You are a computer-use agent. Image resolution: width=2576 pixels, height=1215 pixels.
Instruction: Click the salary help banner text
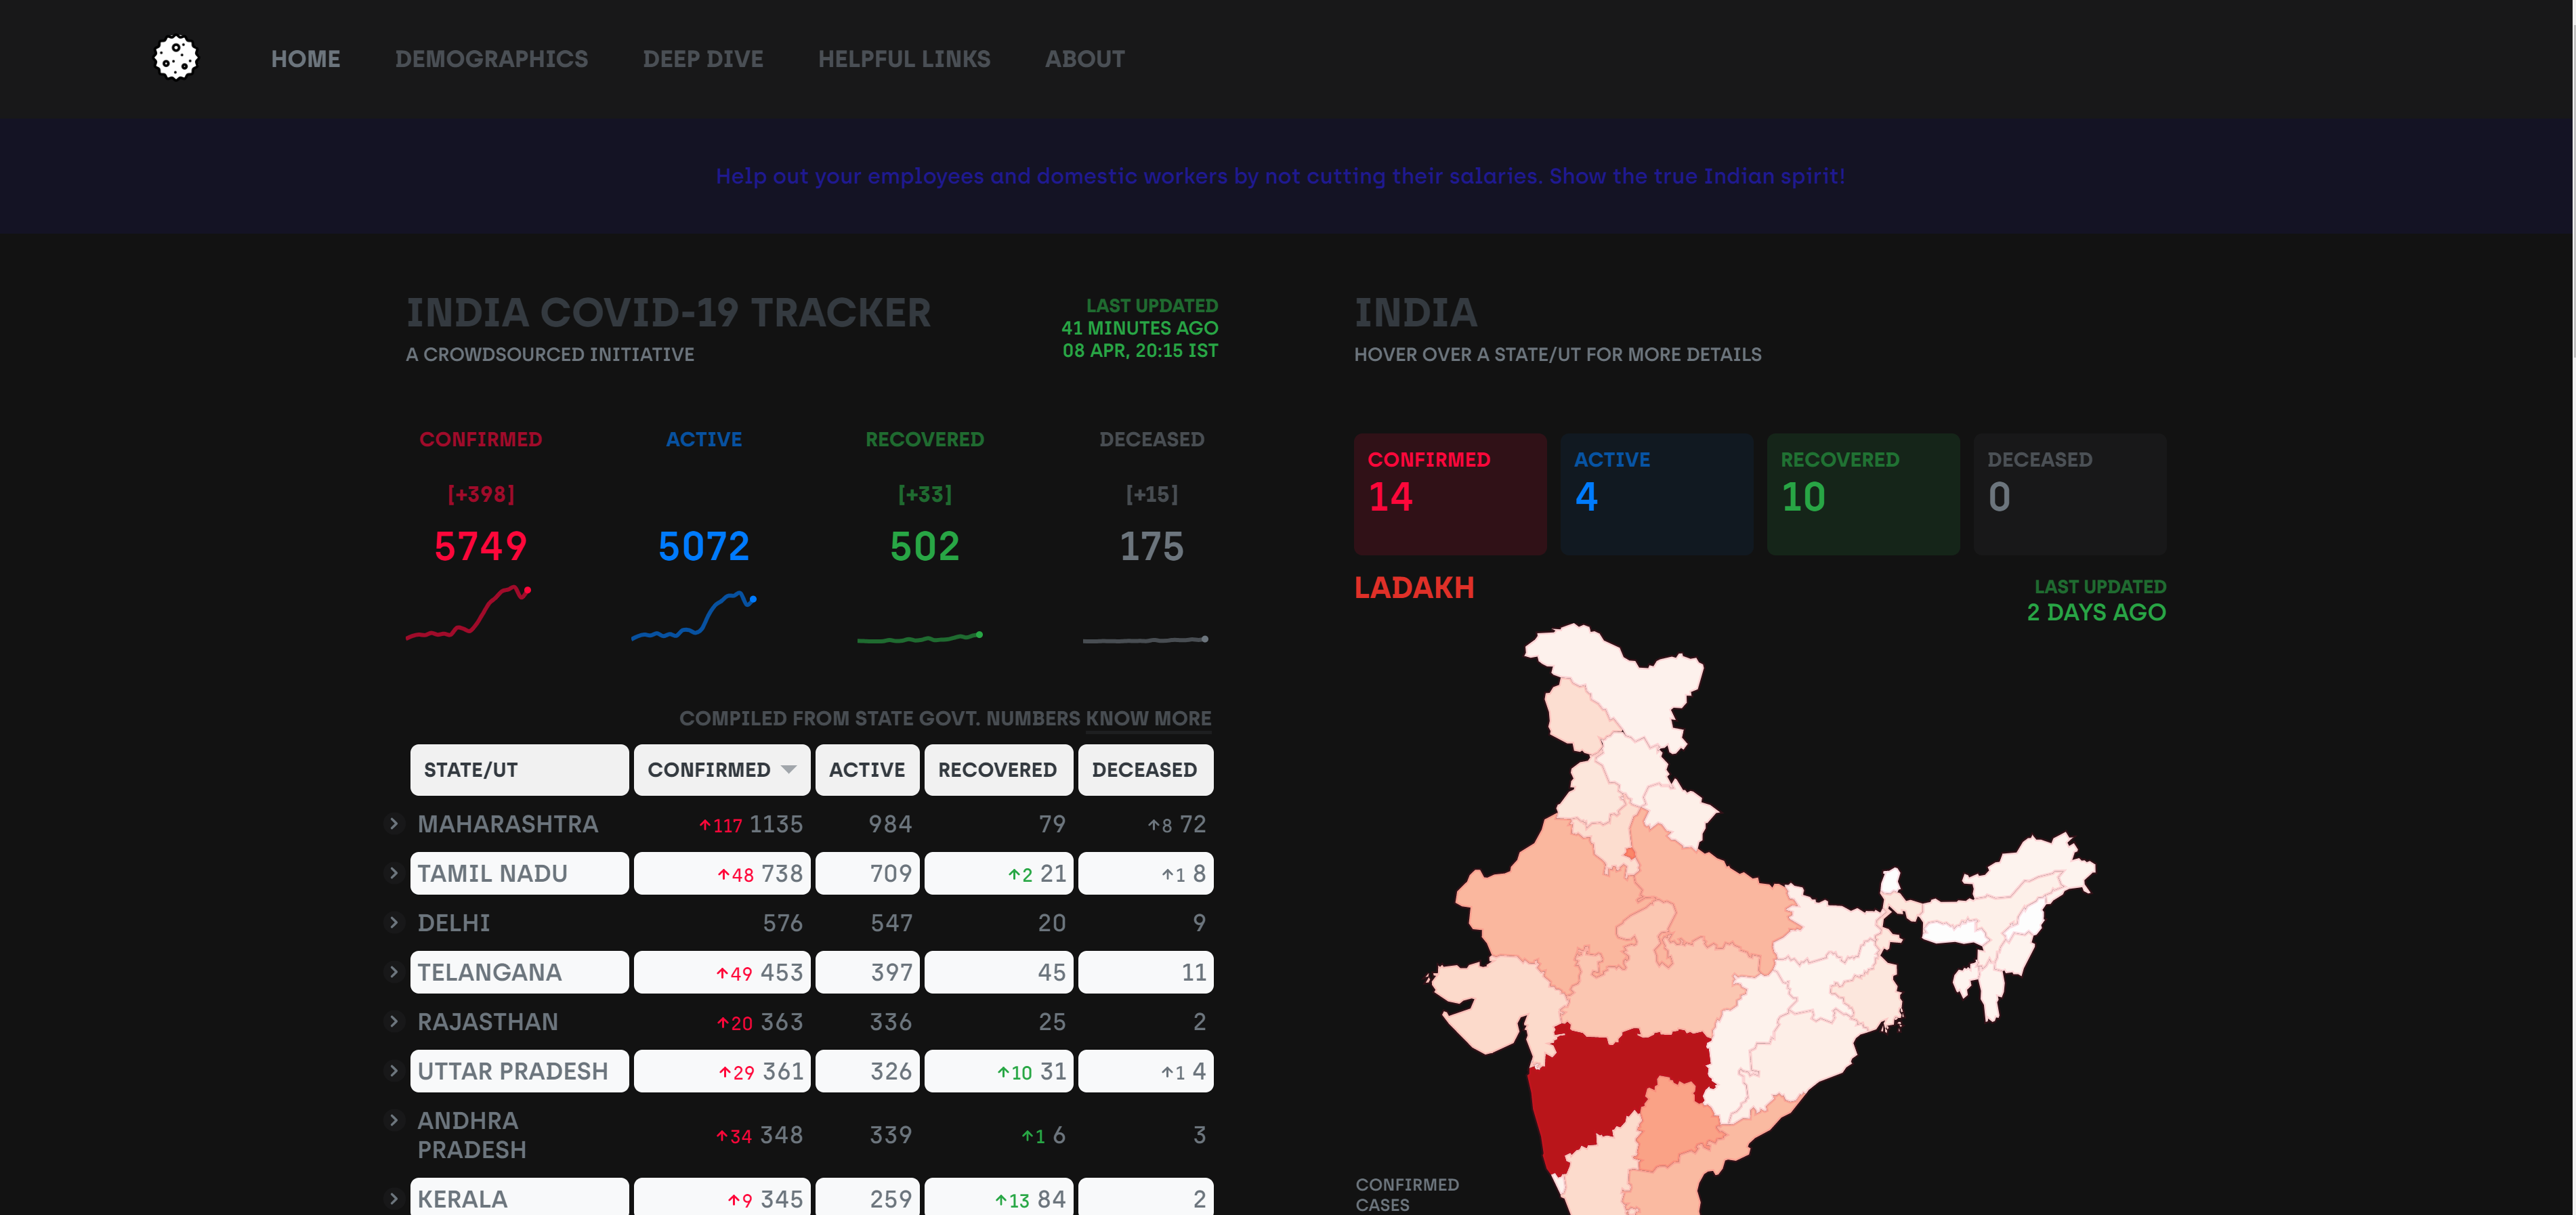[x=1280, y=176]
